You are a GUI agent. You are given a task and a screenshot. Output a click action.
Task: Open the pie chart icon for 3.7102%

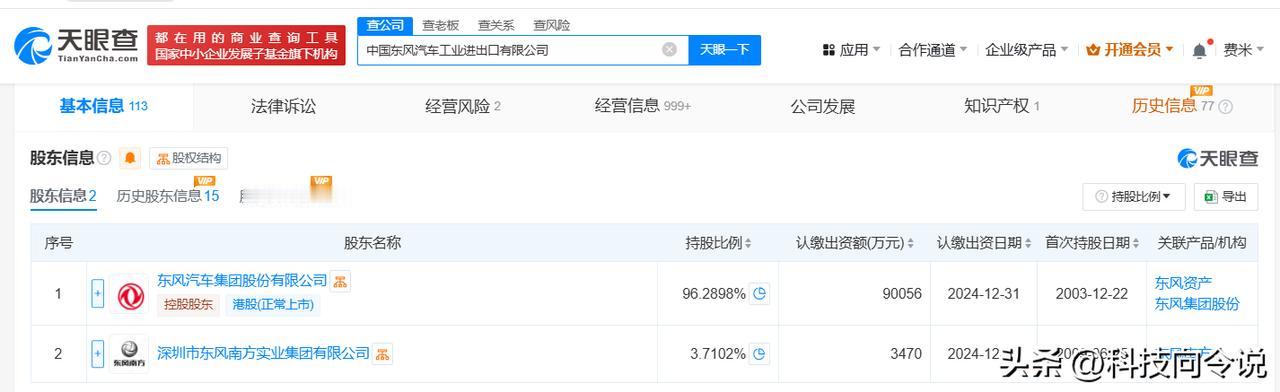point(760,353)
